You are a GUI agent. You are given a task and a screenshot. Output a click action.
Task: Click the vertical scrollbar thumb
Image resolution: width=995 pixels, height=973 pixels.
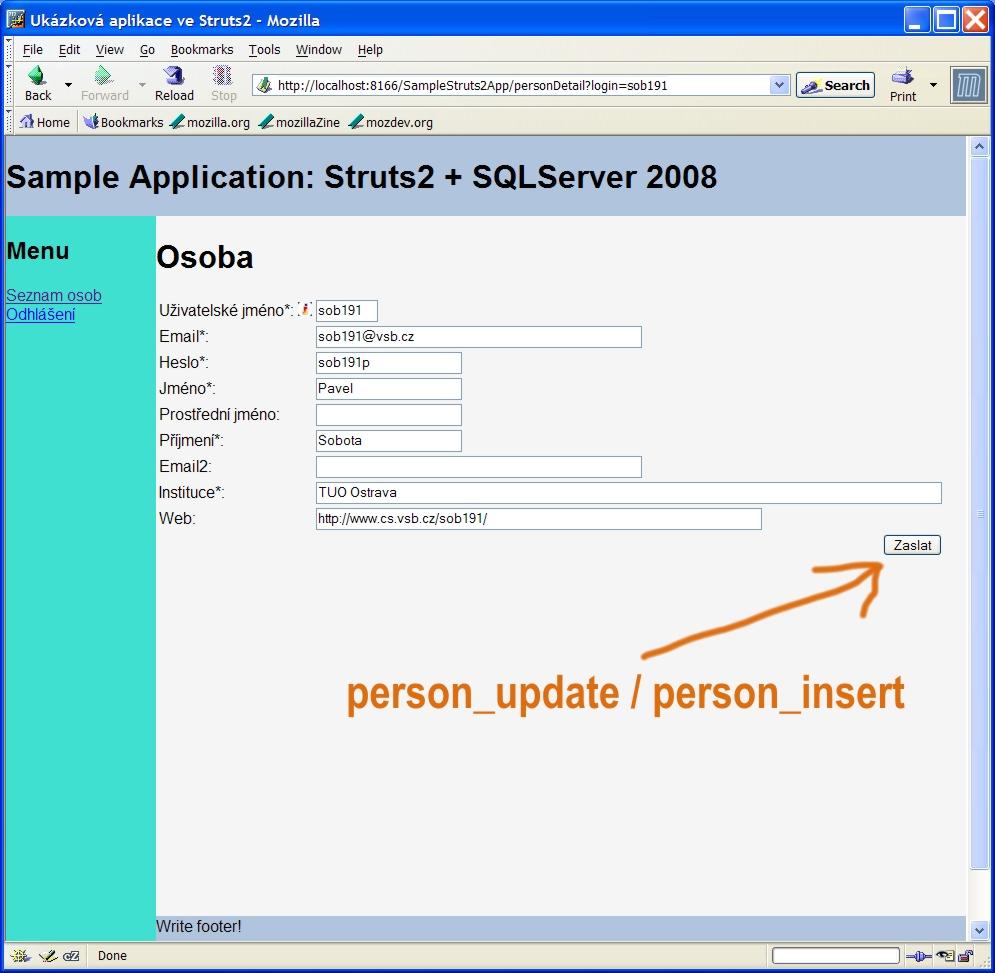click(x=979, y=513)
